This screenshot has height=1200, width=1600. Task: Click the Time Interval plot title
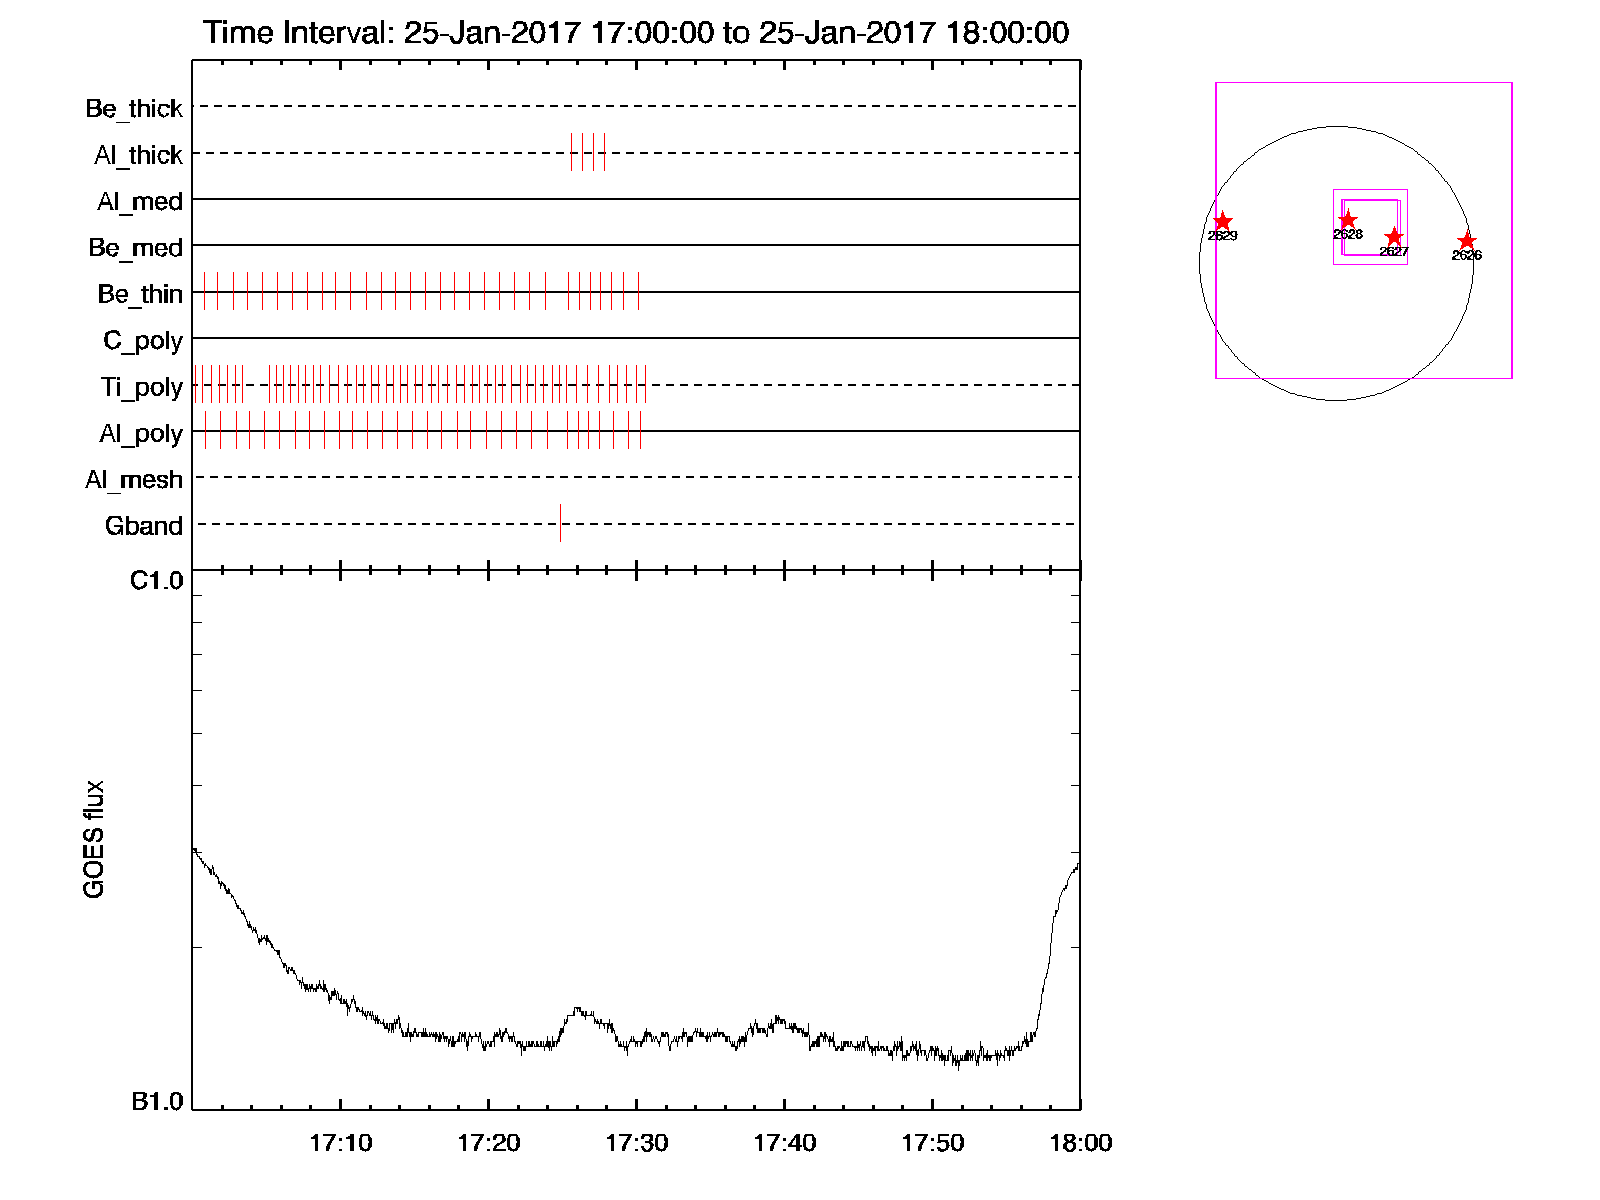636,33
